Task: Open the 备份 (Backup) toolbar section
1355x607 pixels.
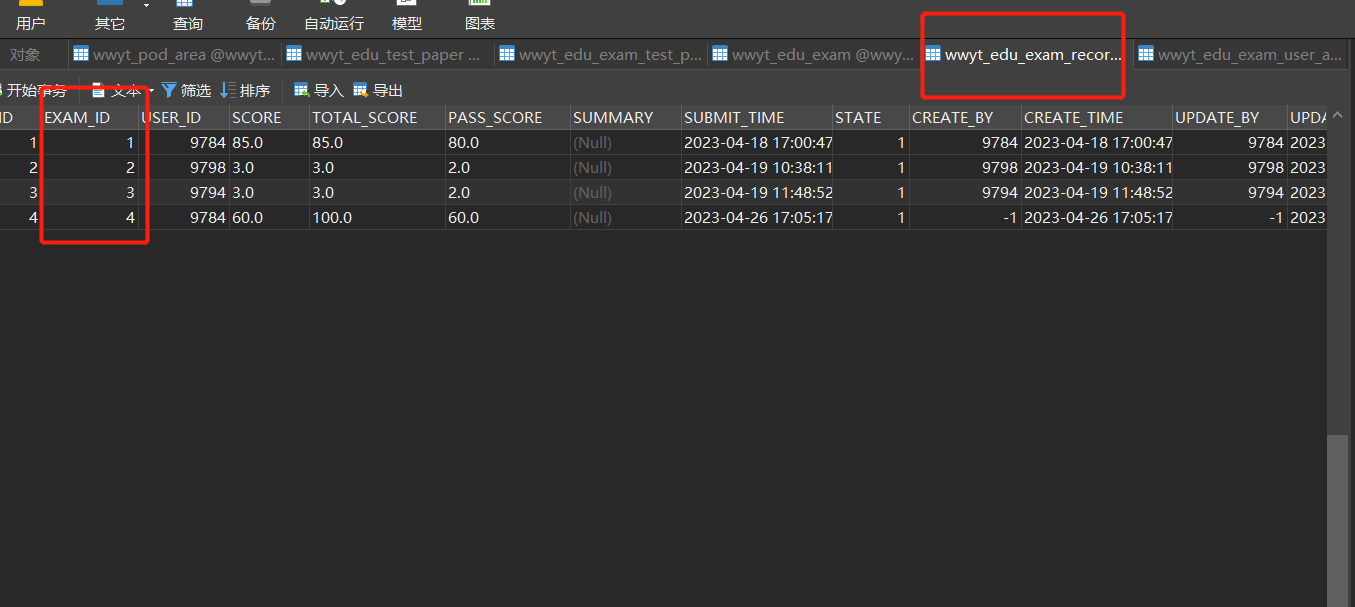Action: coord(260,16)
